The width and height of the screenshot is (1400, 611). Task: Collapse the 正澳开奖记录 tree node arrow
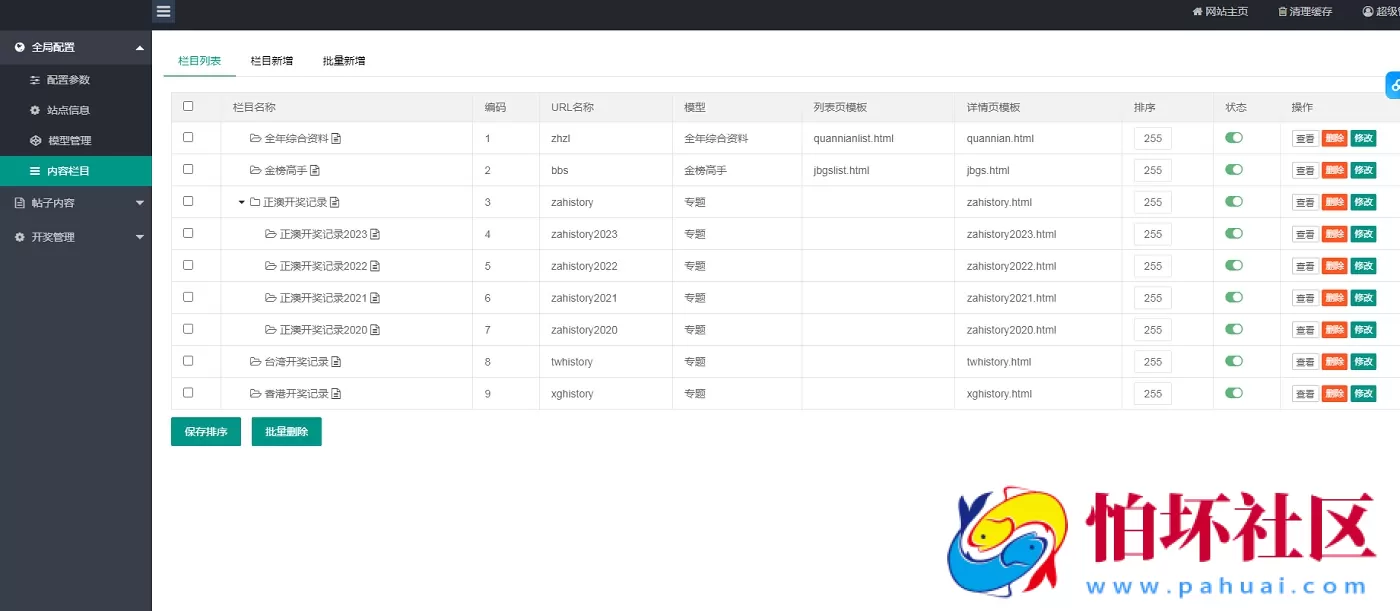pos(241,203)
